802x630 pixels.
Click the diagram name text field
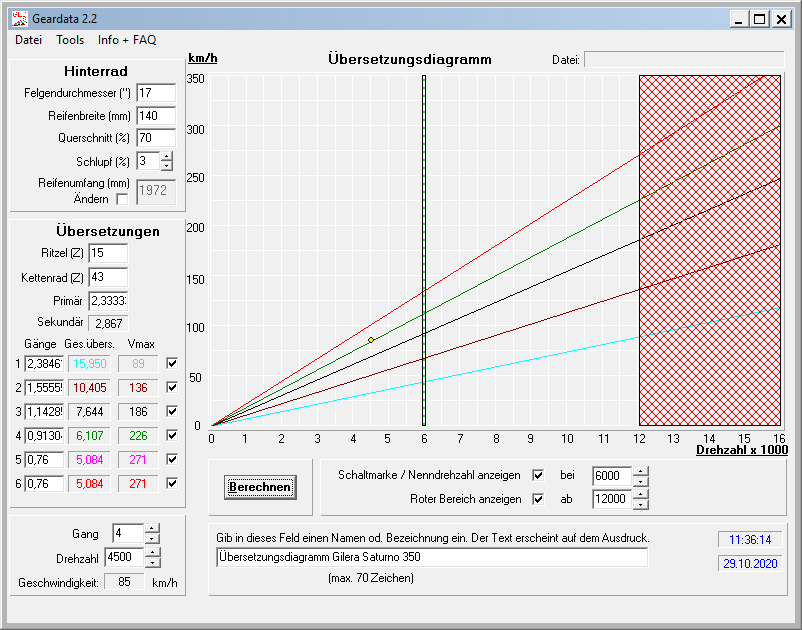point(431,557)
